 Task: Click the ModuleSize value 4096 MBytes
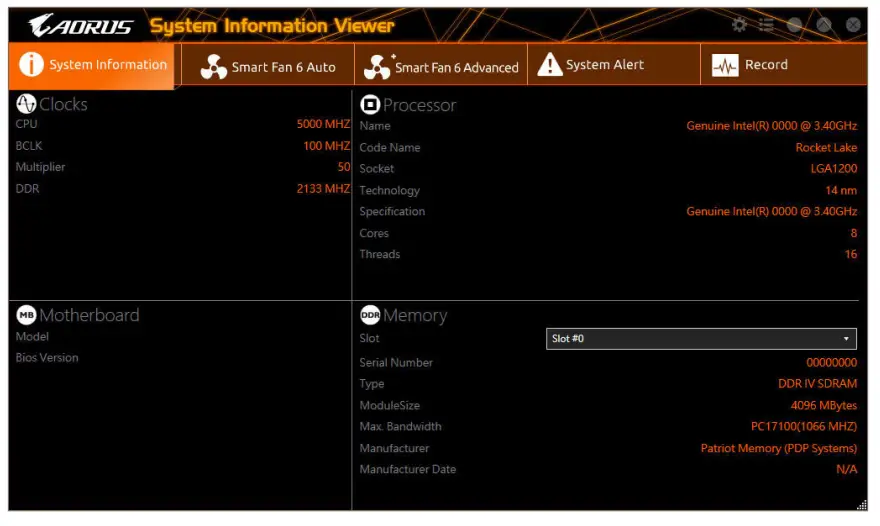pos(824,405)
